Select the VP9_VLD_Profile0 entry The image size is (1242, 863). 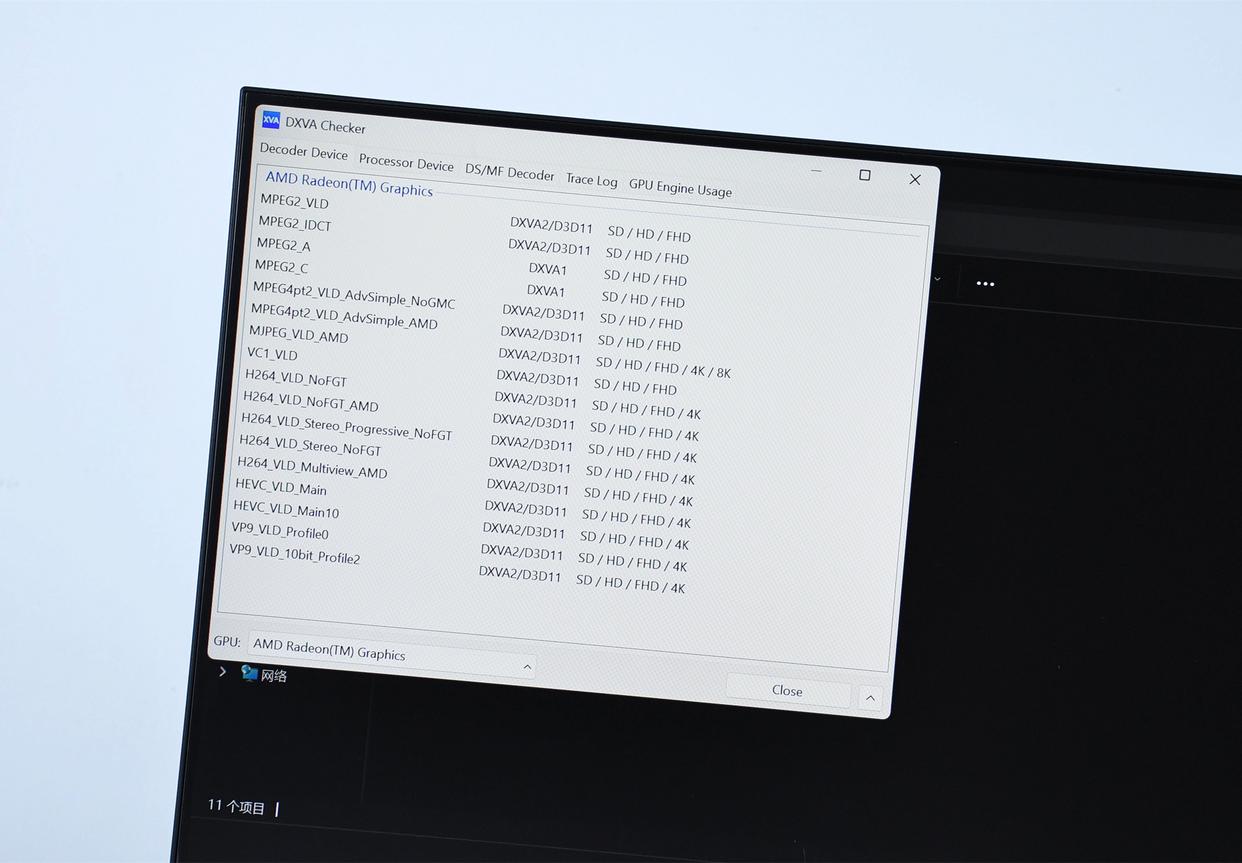(280, 531)
